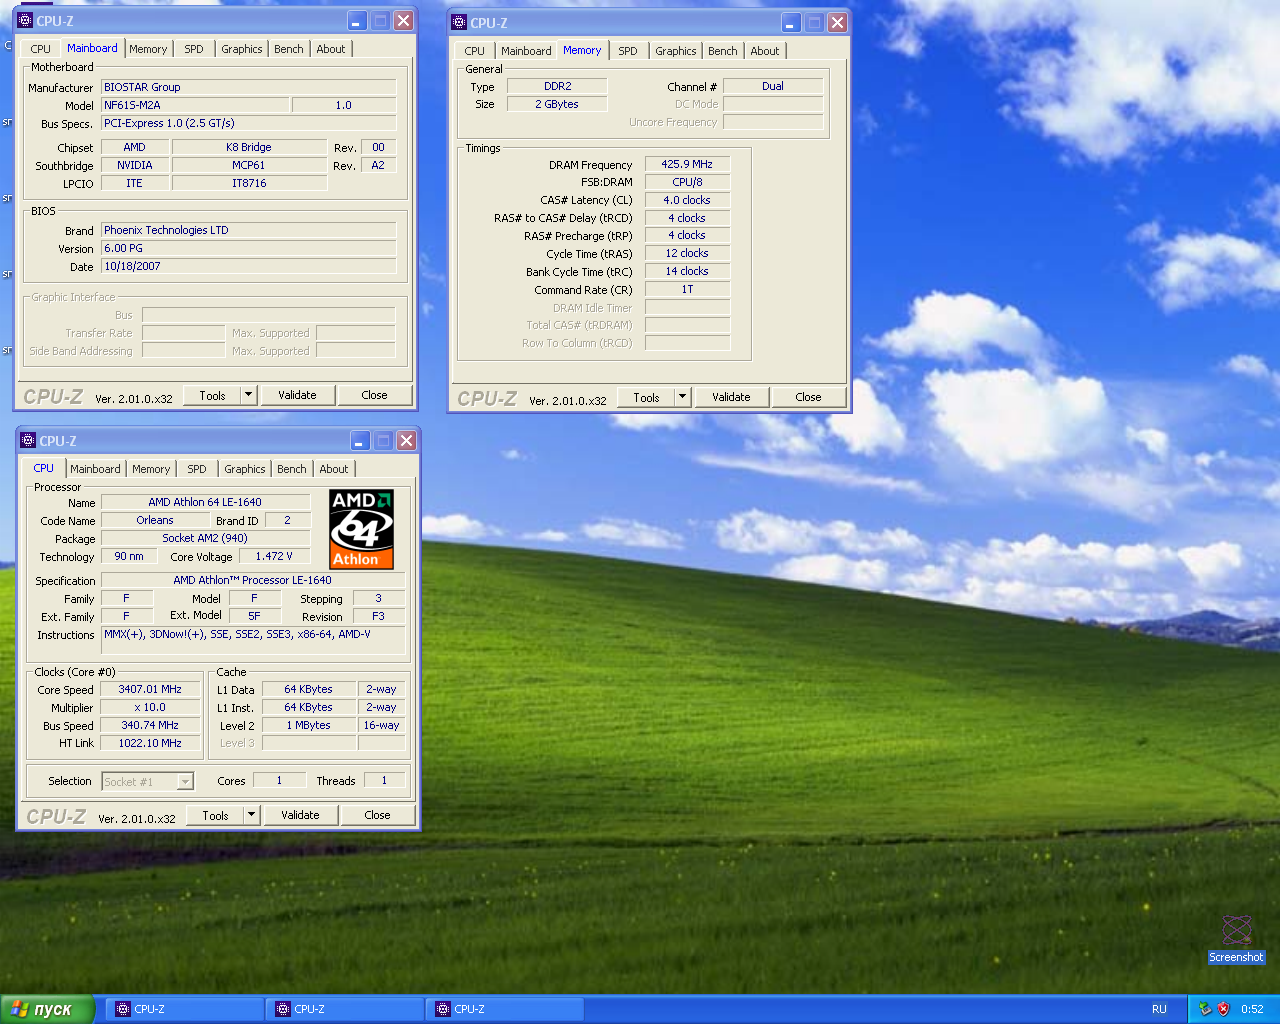Open Graphics tab in CPU window
Image resolution: width=1280 pixels, height=1024 pixels.
(245, 469)
